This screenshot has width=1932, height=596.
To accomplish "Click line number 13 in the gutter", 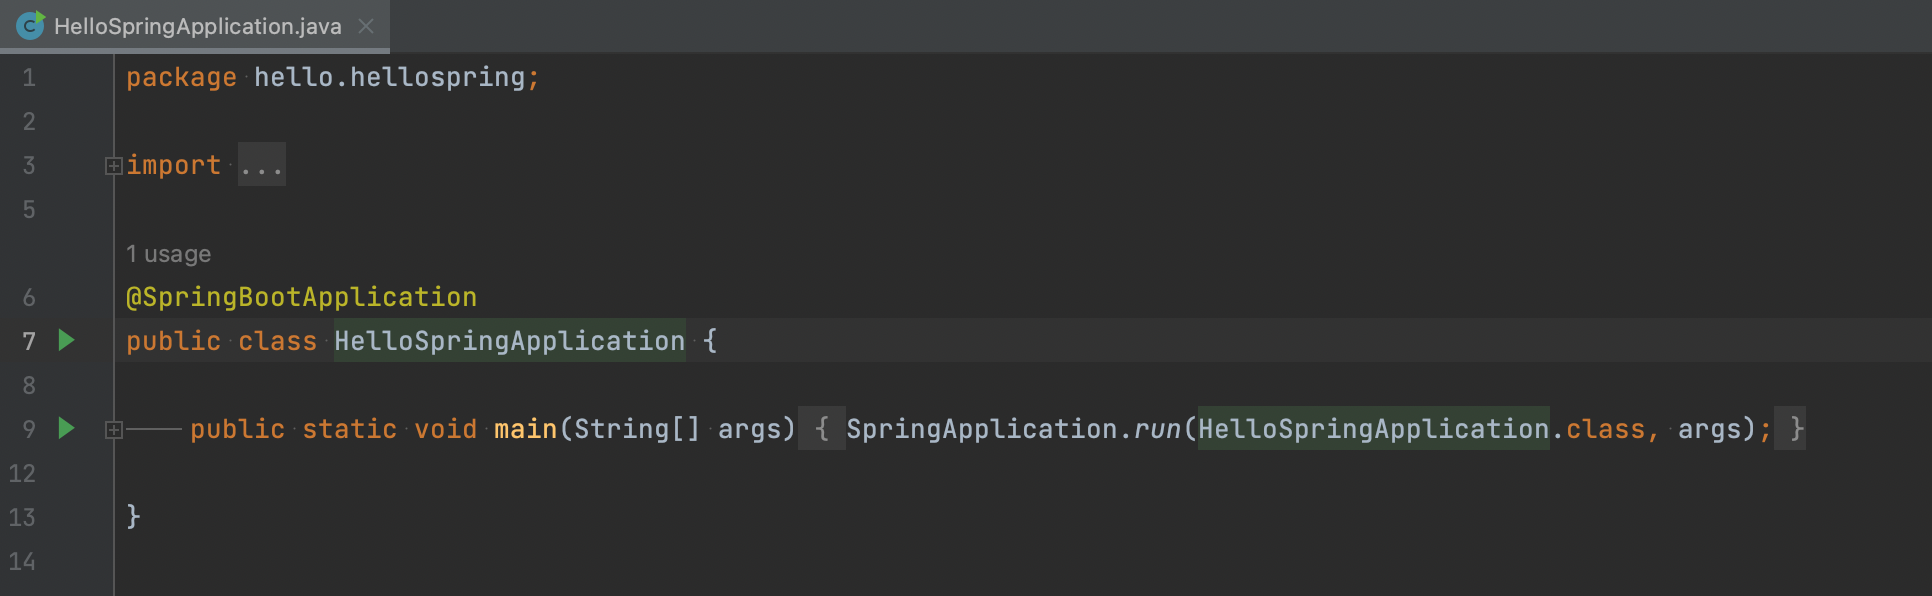I will pyautogui.click(x=22, y=517).
